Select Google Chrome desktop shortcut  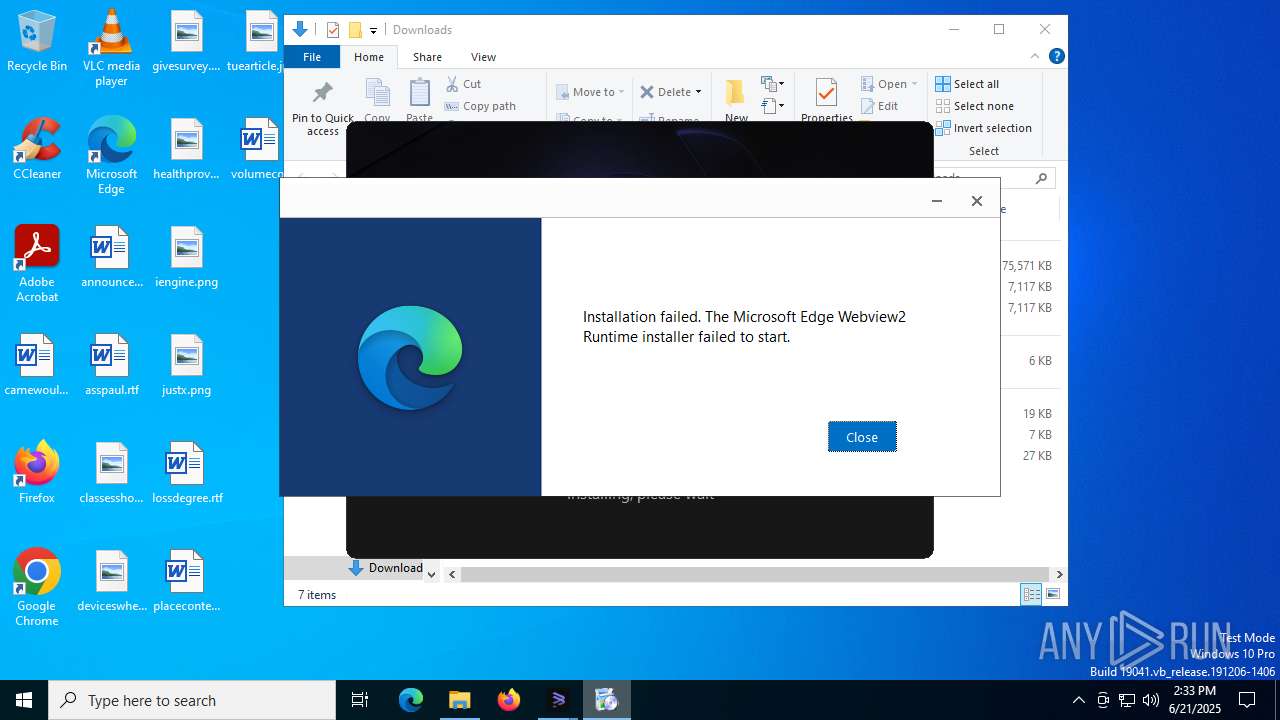click(37, 588)
